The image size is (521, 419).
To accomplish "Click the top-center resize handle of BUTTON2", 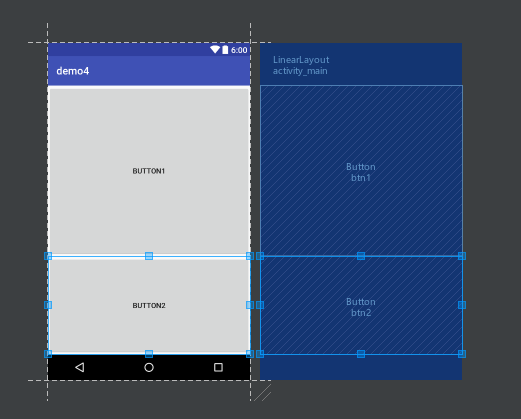I will [x=149, y=256].
